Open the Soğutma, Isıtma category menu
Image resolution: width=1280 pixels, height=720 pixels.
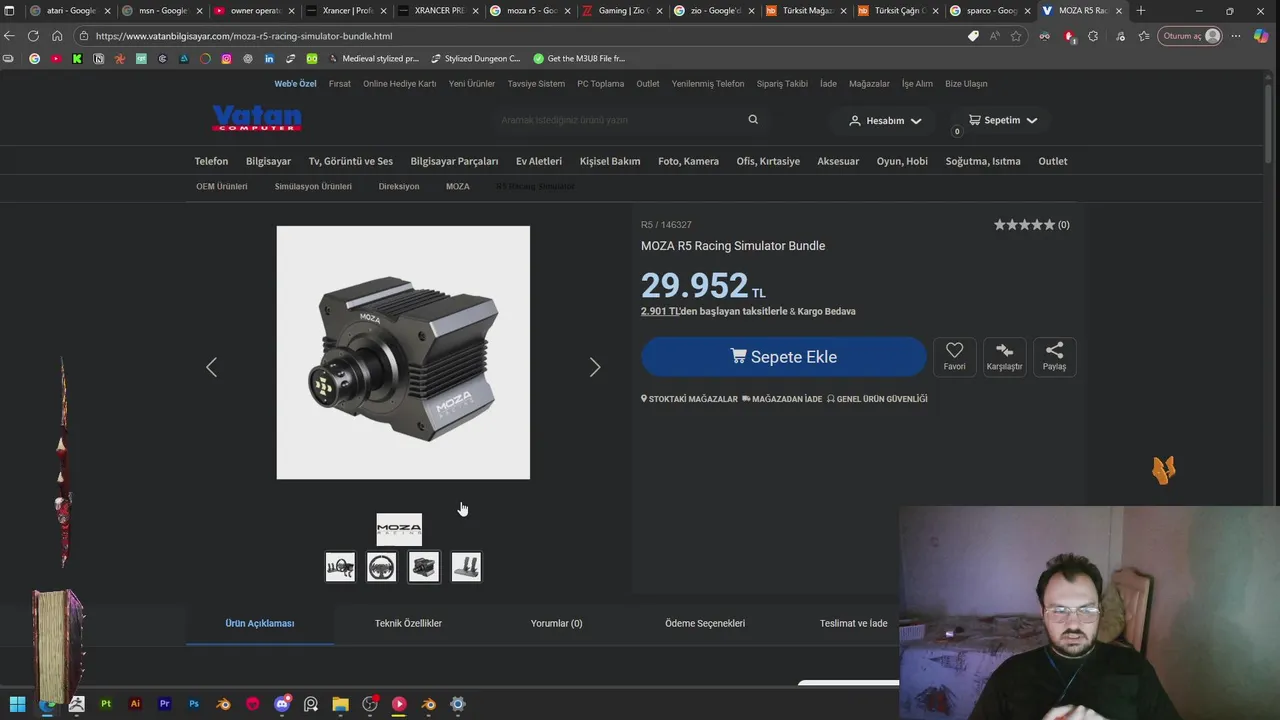coord(983,161)
